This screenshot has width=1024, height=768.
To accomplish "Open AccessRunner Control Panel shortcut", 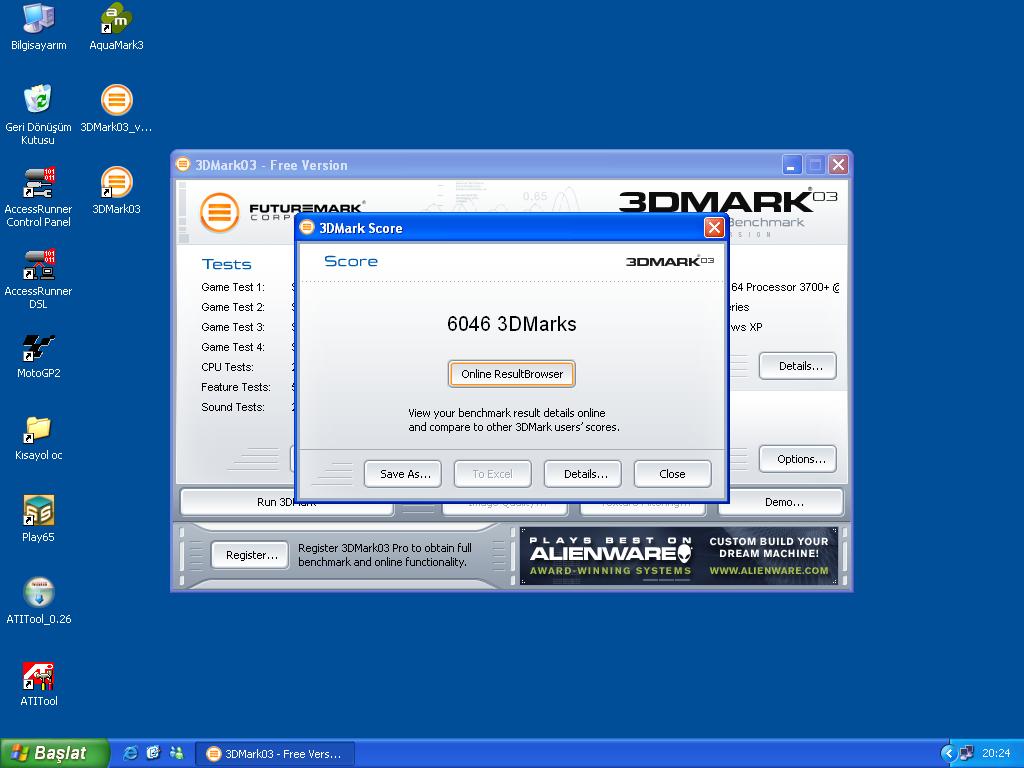I will 38,197.
